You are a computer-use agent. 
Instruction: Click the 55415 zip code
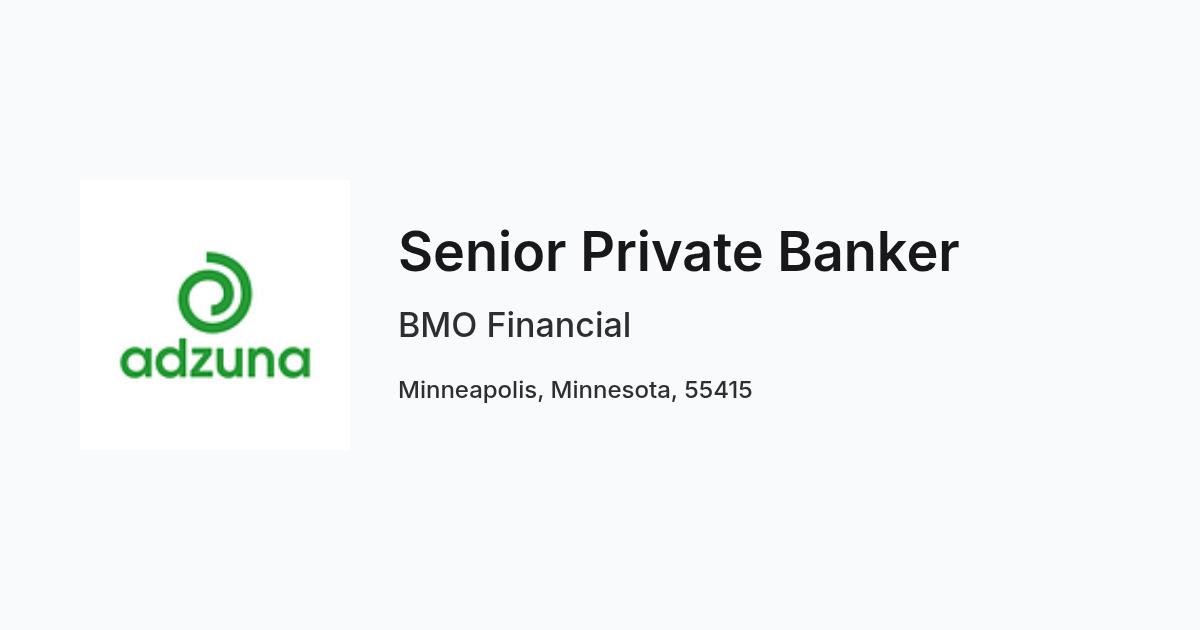point(718,390)
